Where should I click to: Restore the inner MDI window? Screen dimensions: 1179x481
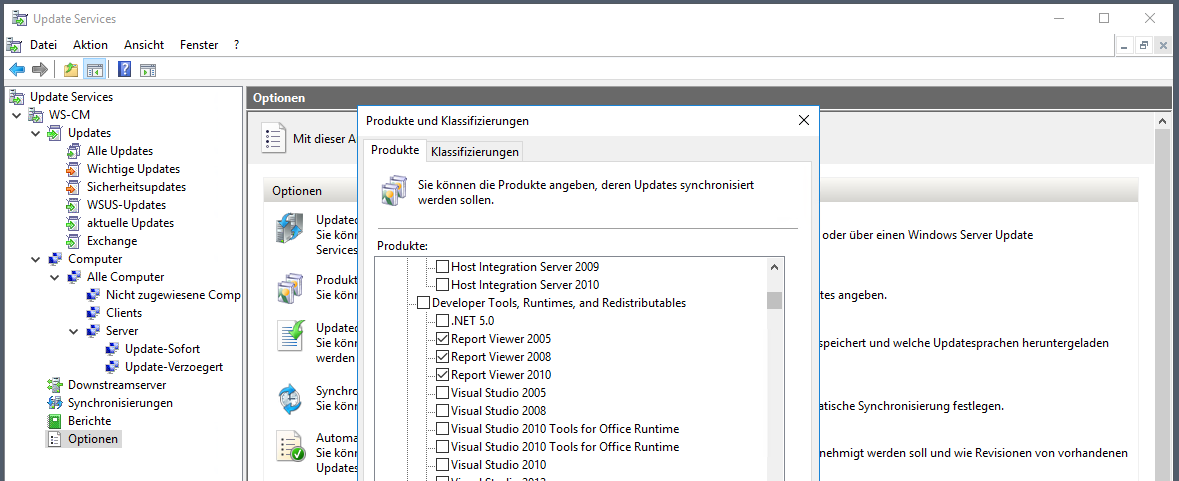(x=1144, y=46)
